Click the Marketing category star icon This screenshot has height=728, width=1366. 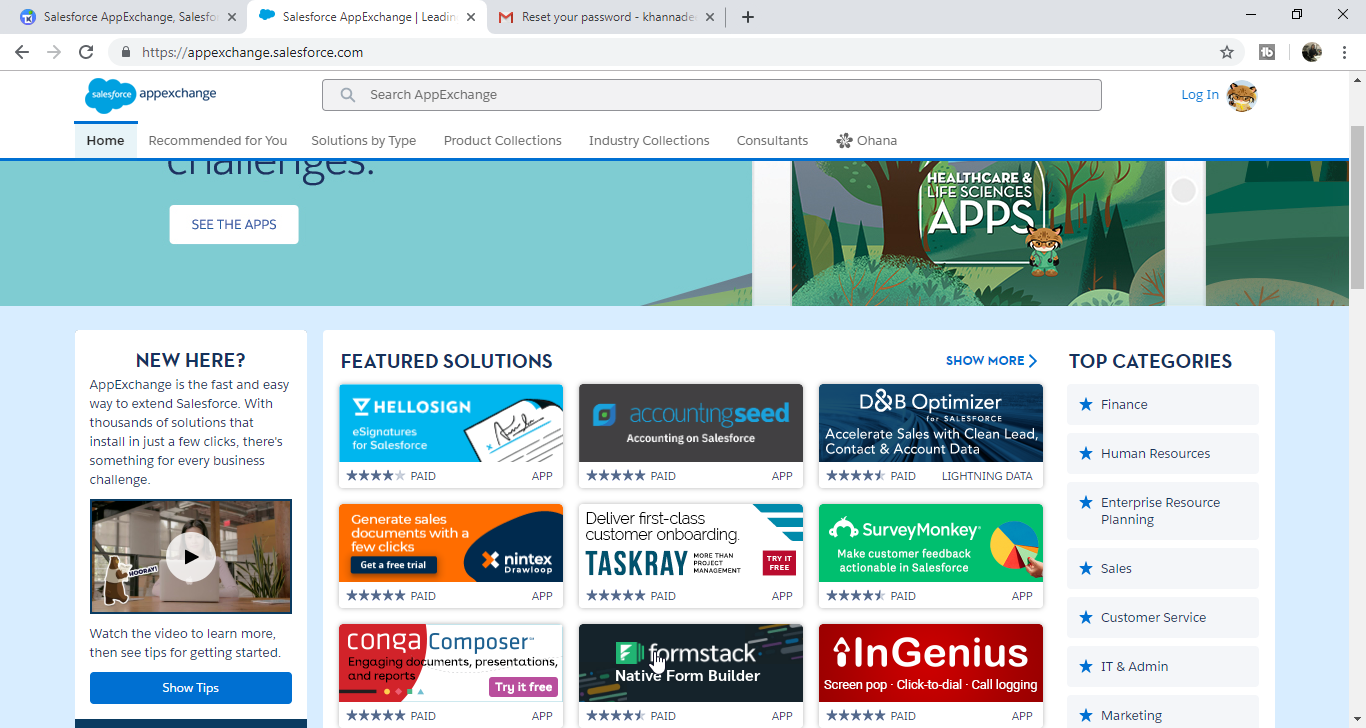(x=1086, y=716)
